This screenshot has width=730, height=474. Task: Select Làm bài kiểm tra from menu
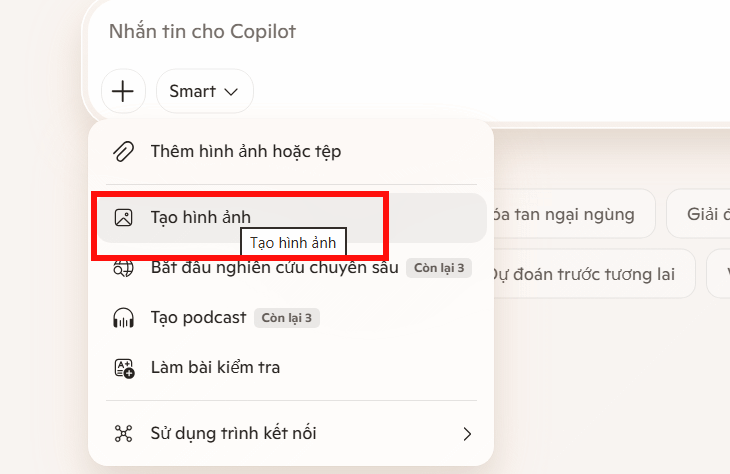tap(215, 368)
